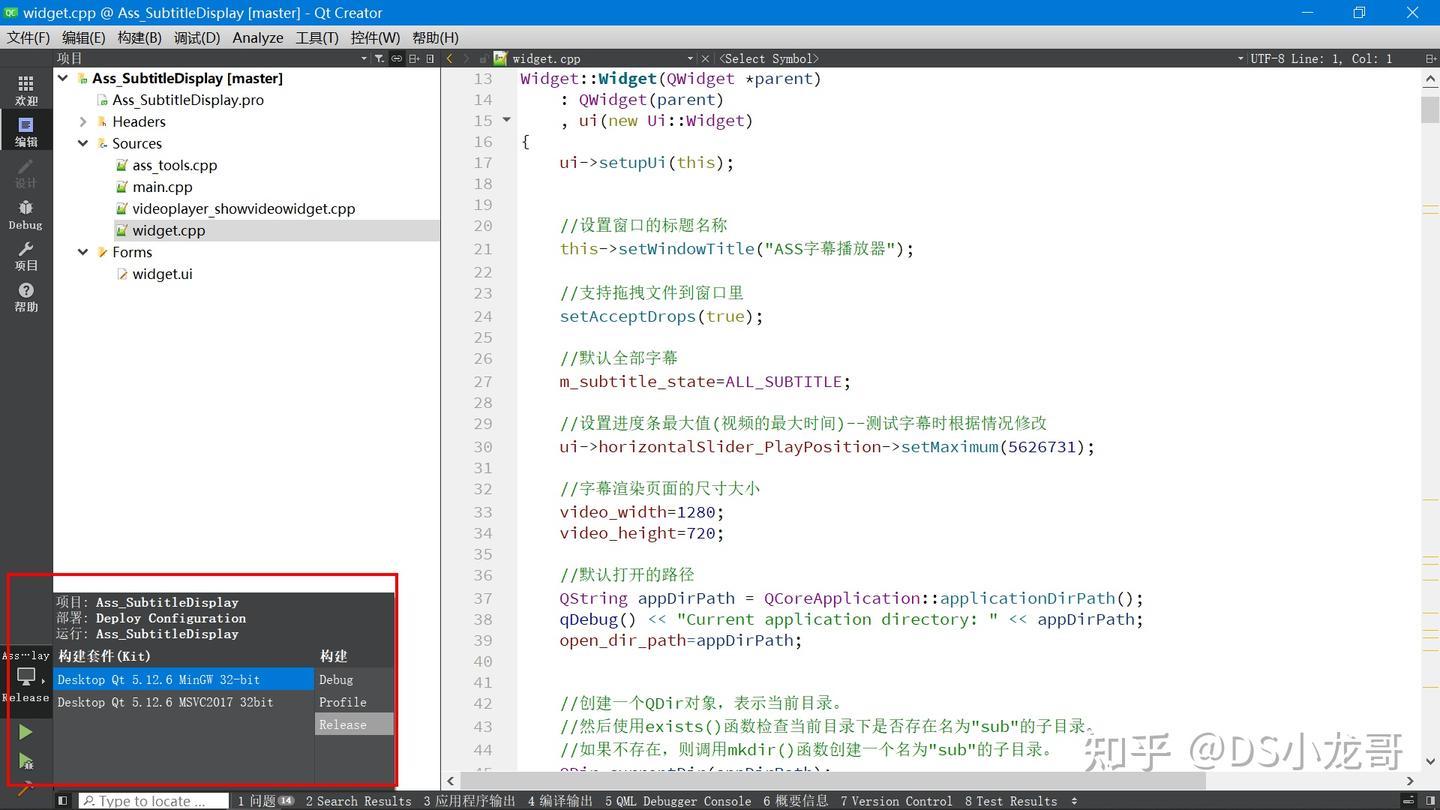
Task: Go back in editor navigation history
Action: [449, 59]
